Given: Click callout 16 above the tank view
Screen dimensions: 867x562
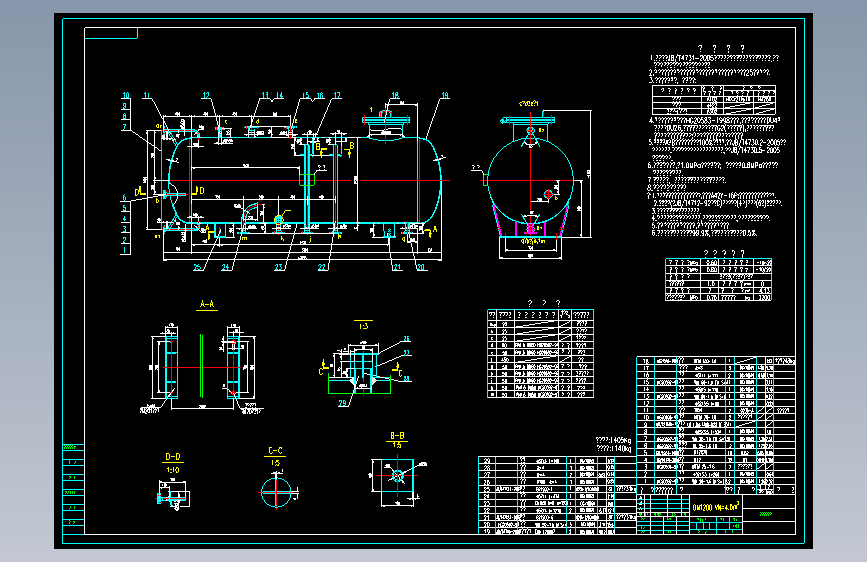Looking at the screenshot, I should (x=320, y=96).
